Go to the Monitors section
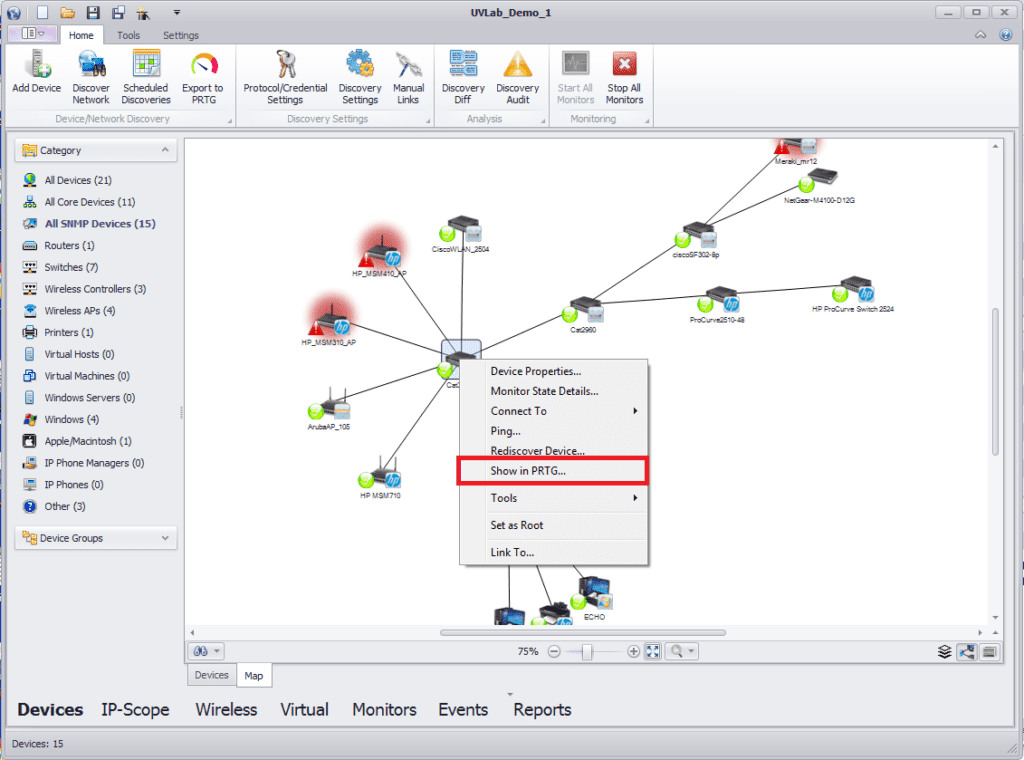The image size is (1024, 760). click(x=384, y=710)
